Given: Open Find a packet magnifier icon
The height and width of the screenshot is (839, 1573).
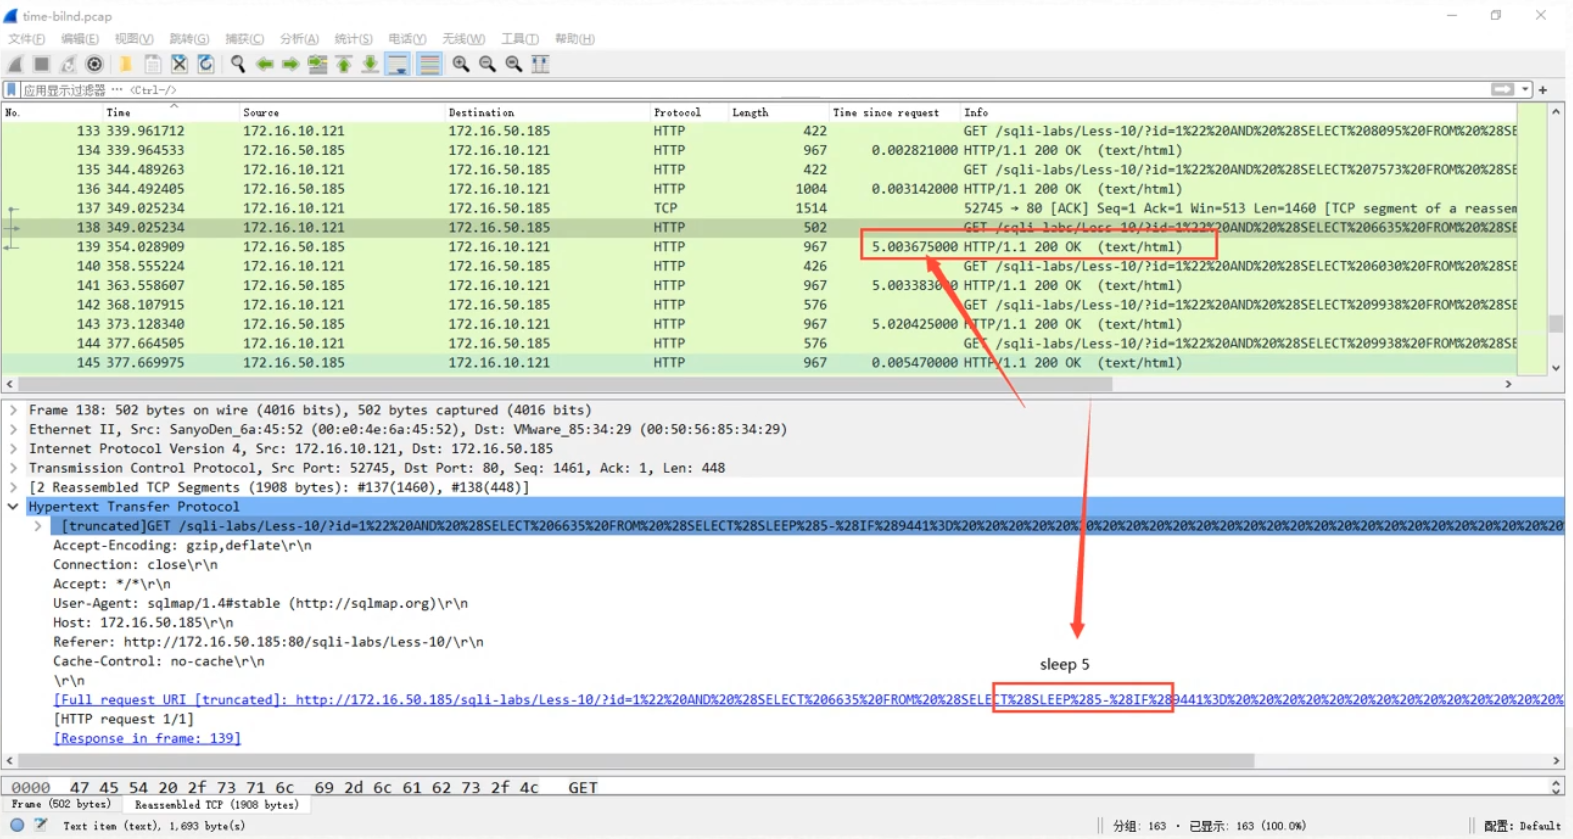Looking at the screenshot, I should pyautogui.click(x=238, y=64).
